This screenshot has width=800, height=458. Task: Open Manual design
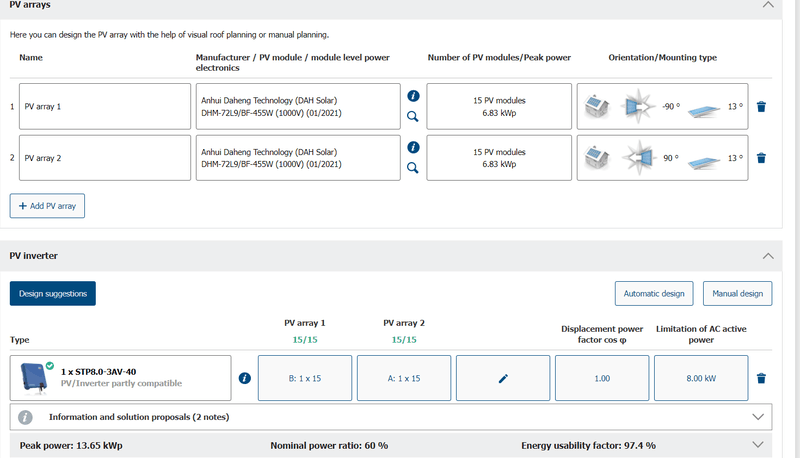737,293
